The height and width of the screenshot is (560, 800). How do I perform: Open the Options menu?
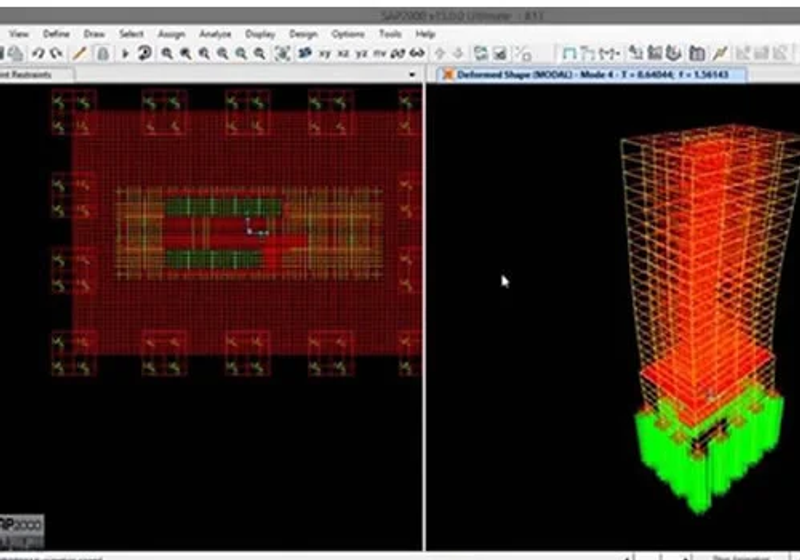(348, 34)
